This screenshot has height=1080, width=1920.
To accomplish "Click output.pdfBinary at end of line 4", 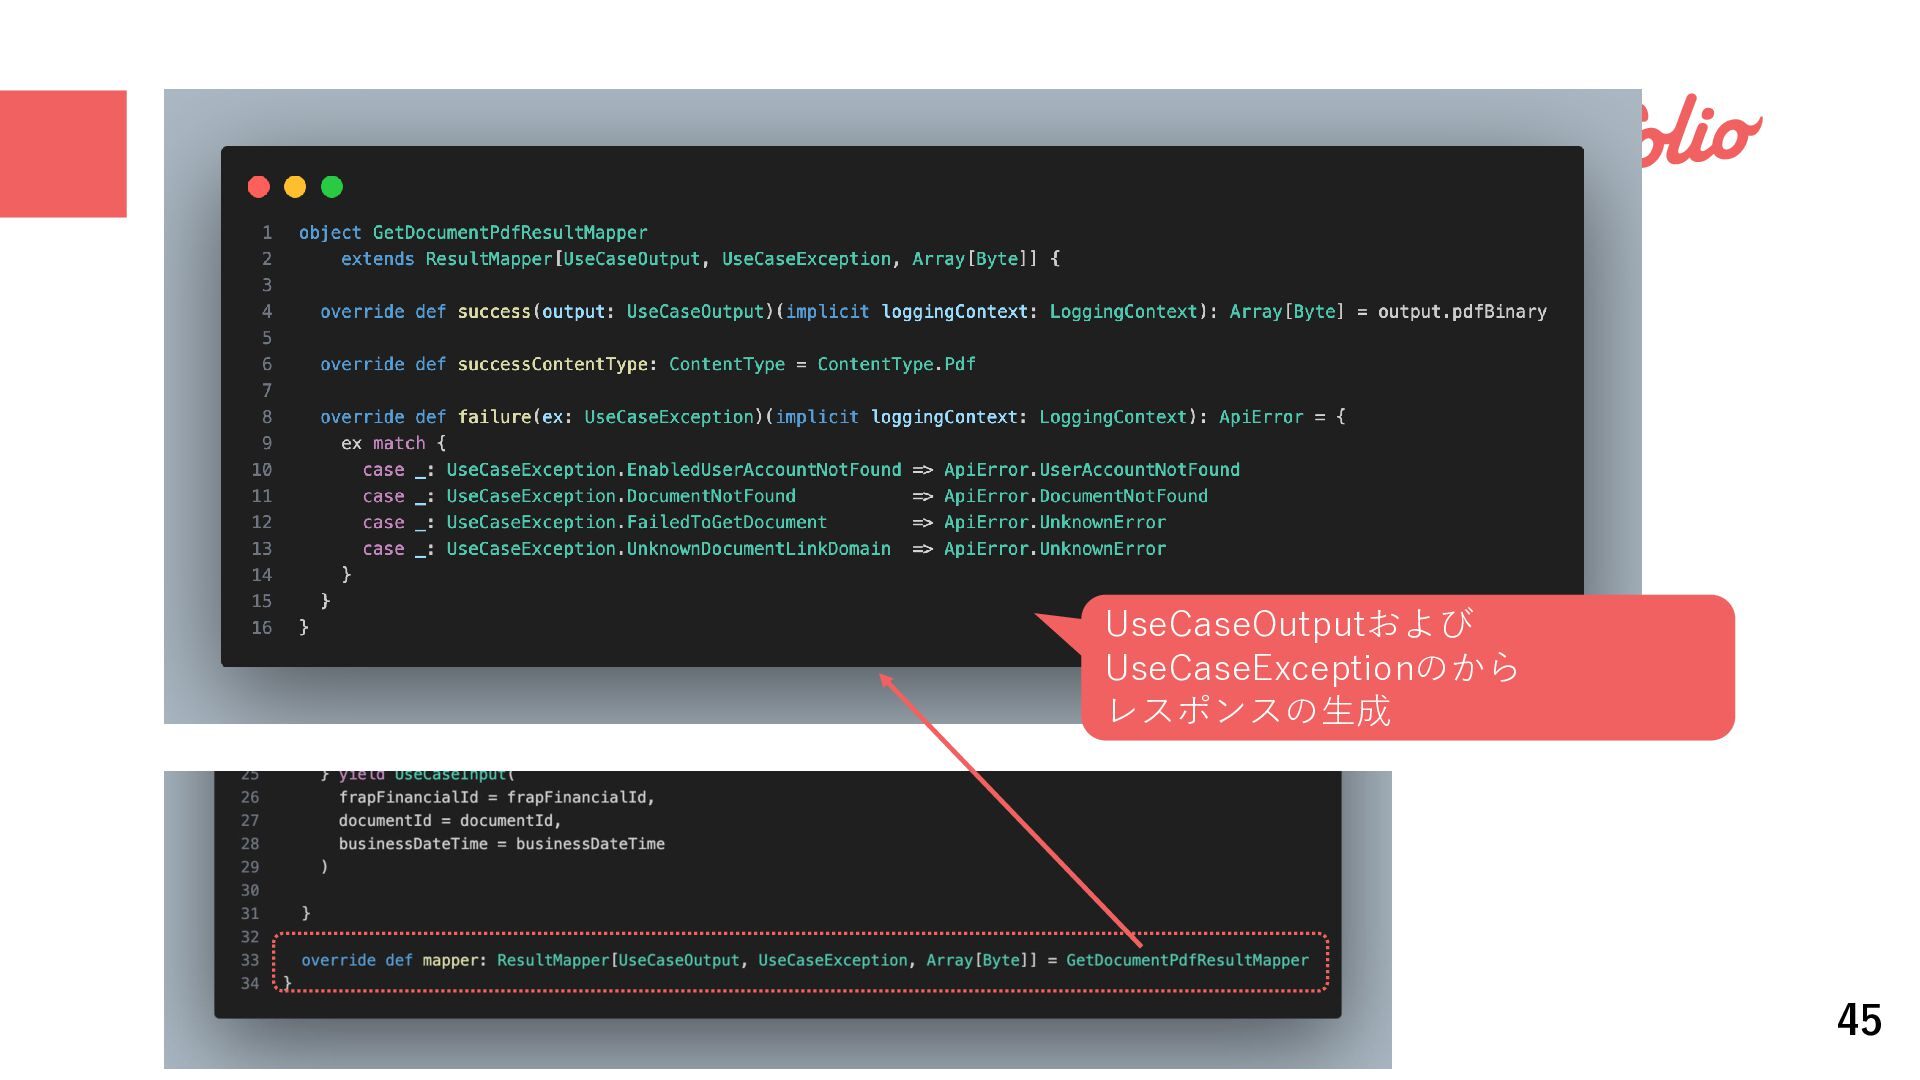I will pos(1462,312).
